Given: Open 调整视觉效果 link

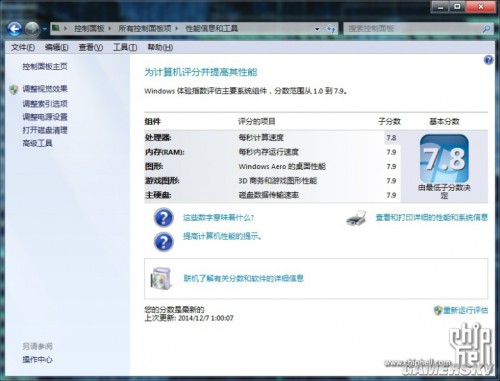Looking at the screenshot, I should point(45,89).
